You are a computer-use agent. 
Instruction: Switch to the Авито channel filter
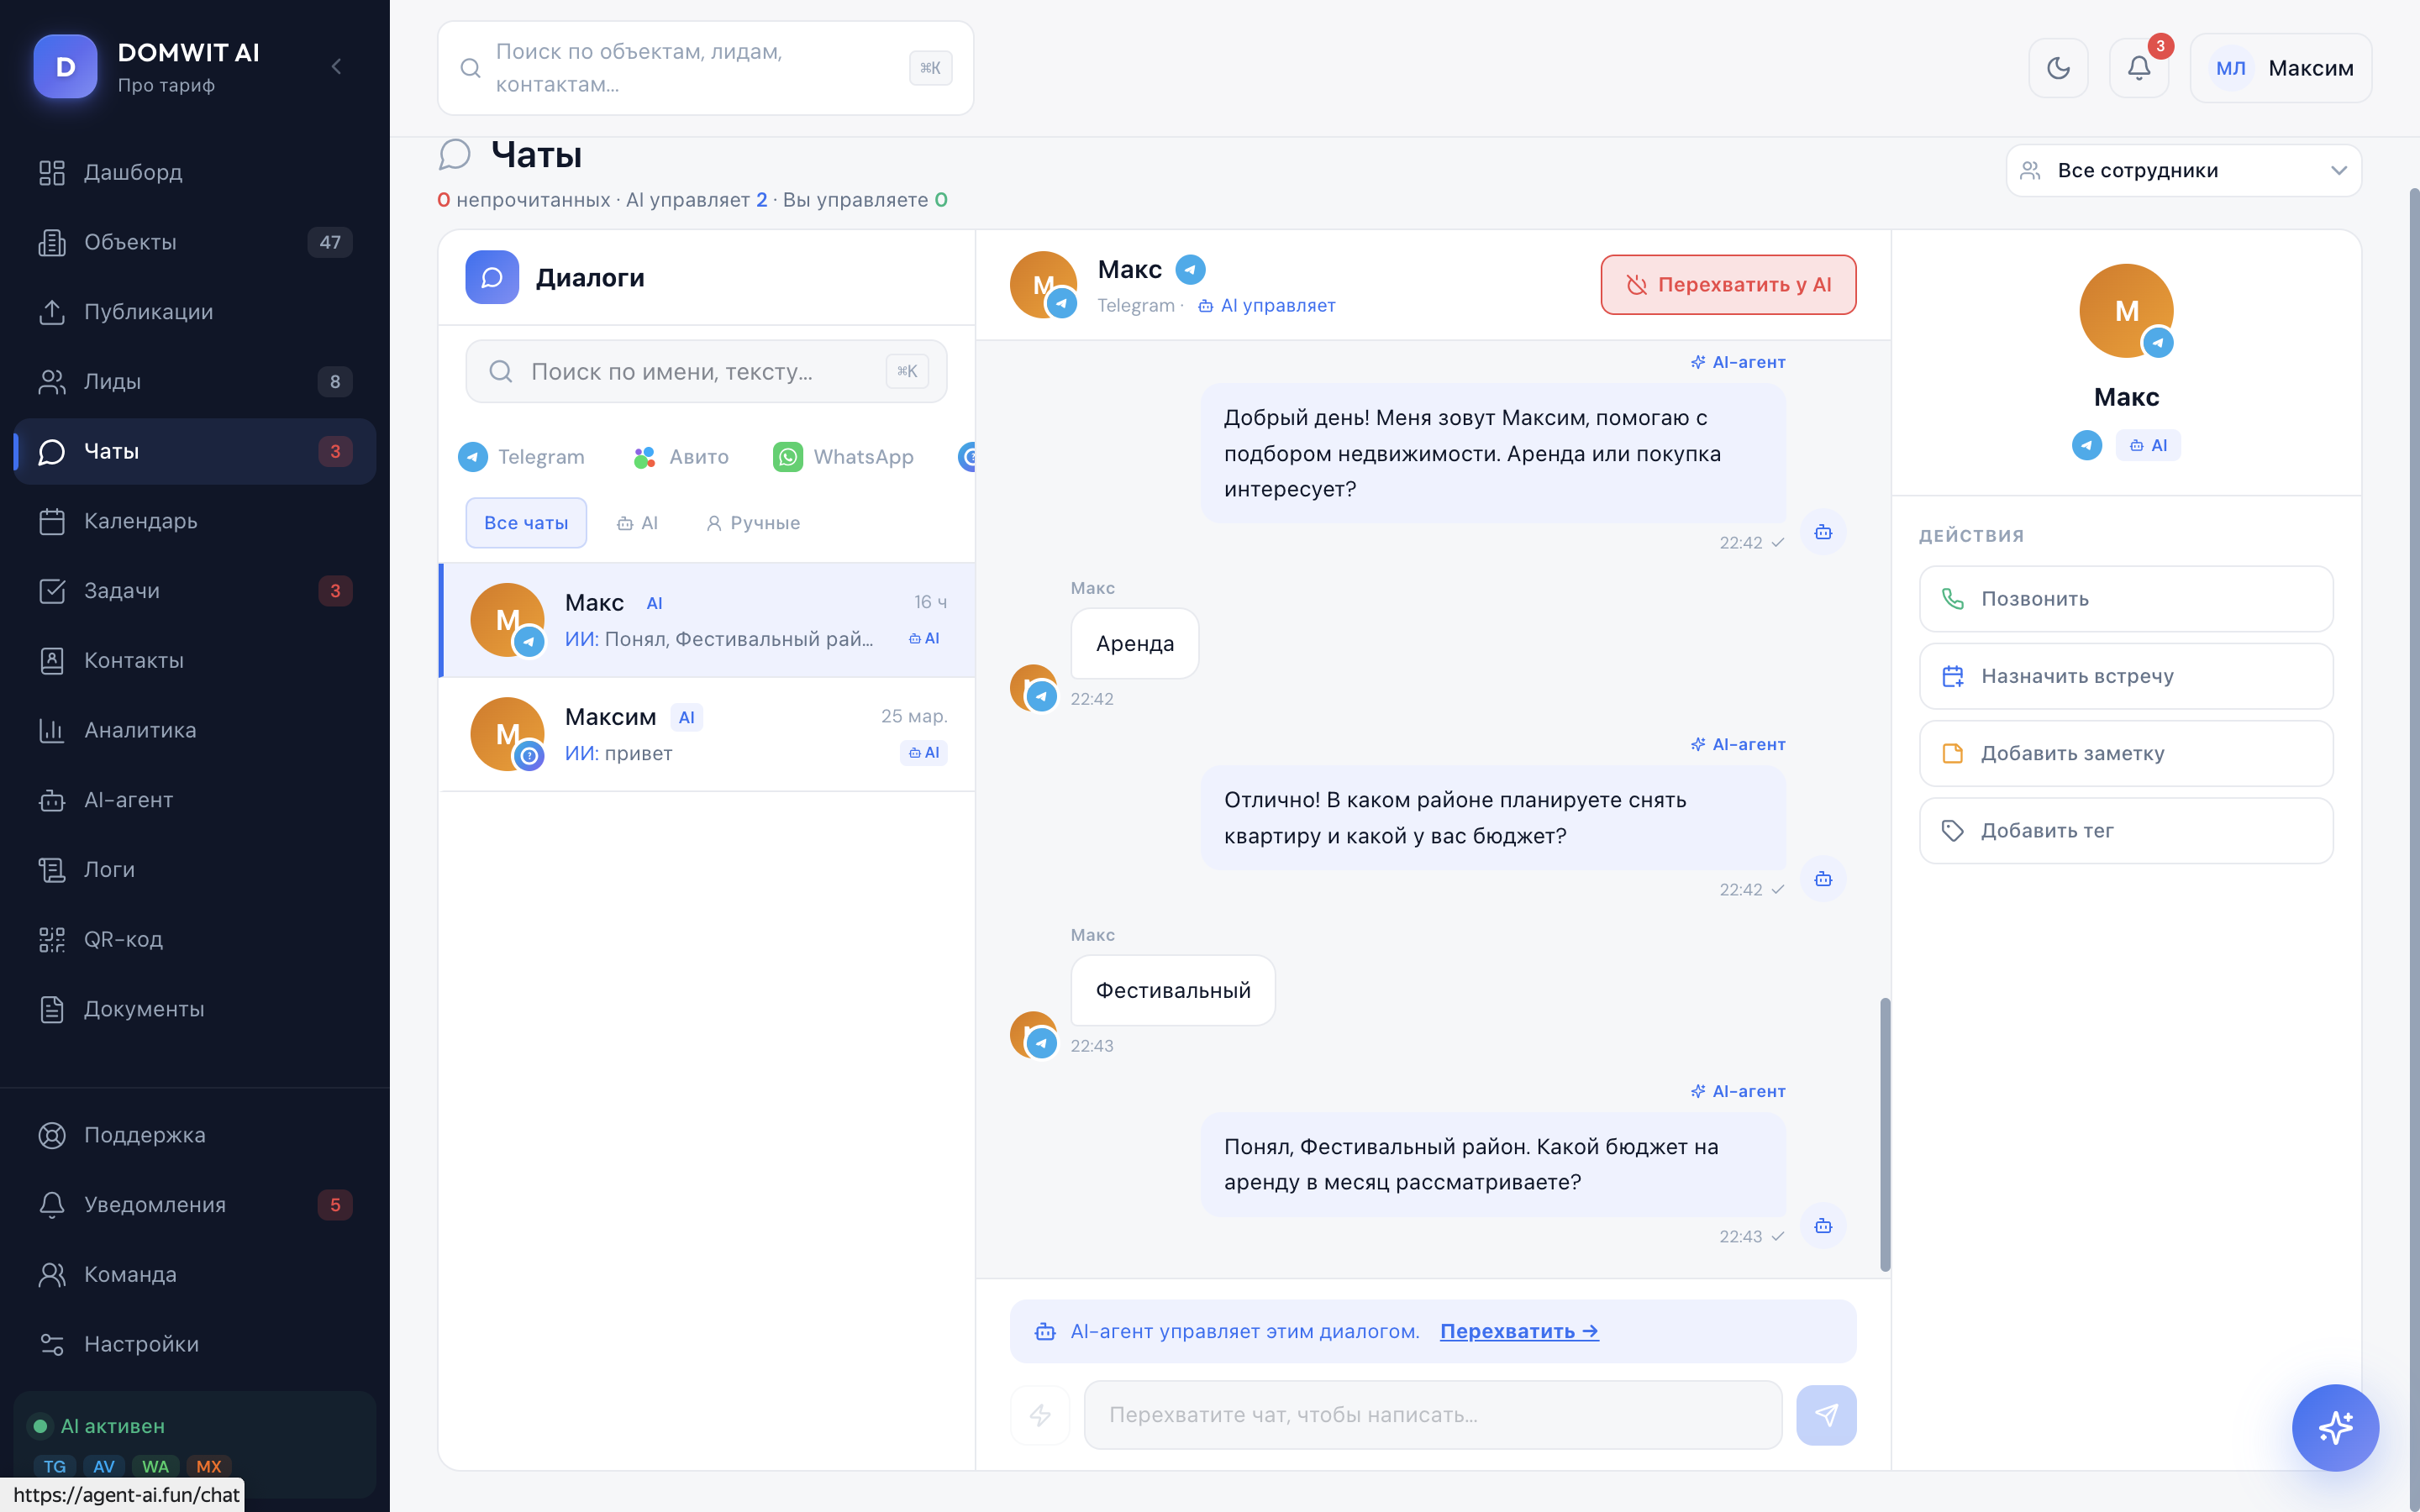[679, 456]
